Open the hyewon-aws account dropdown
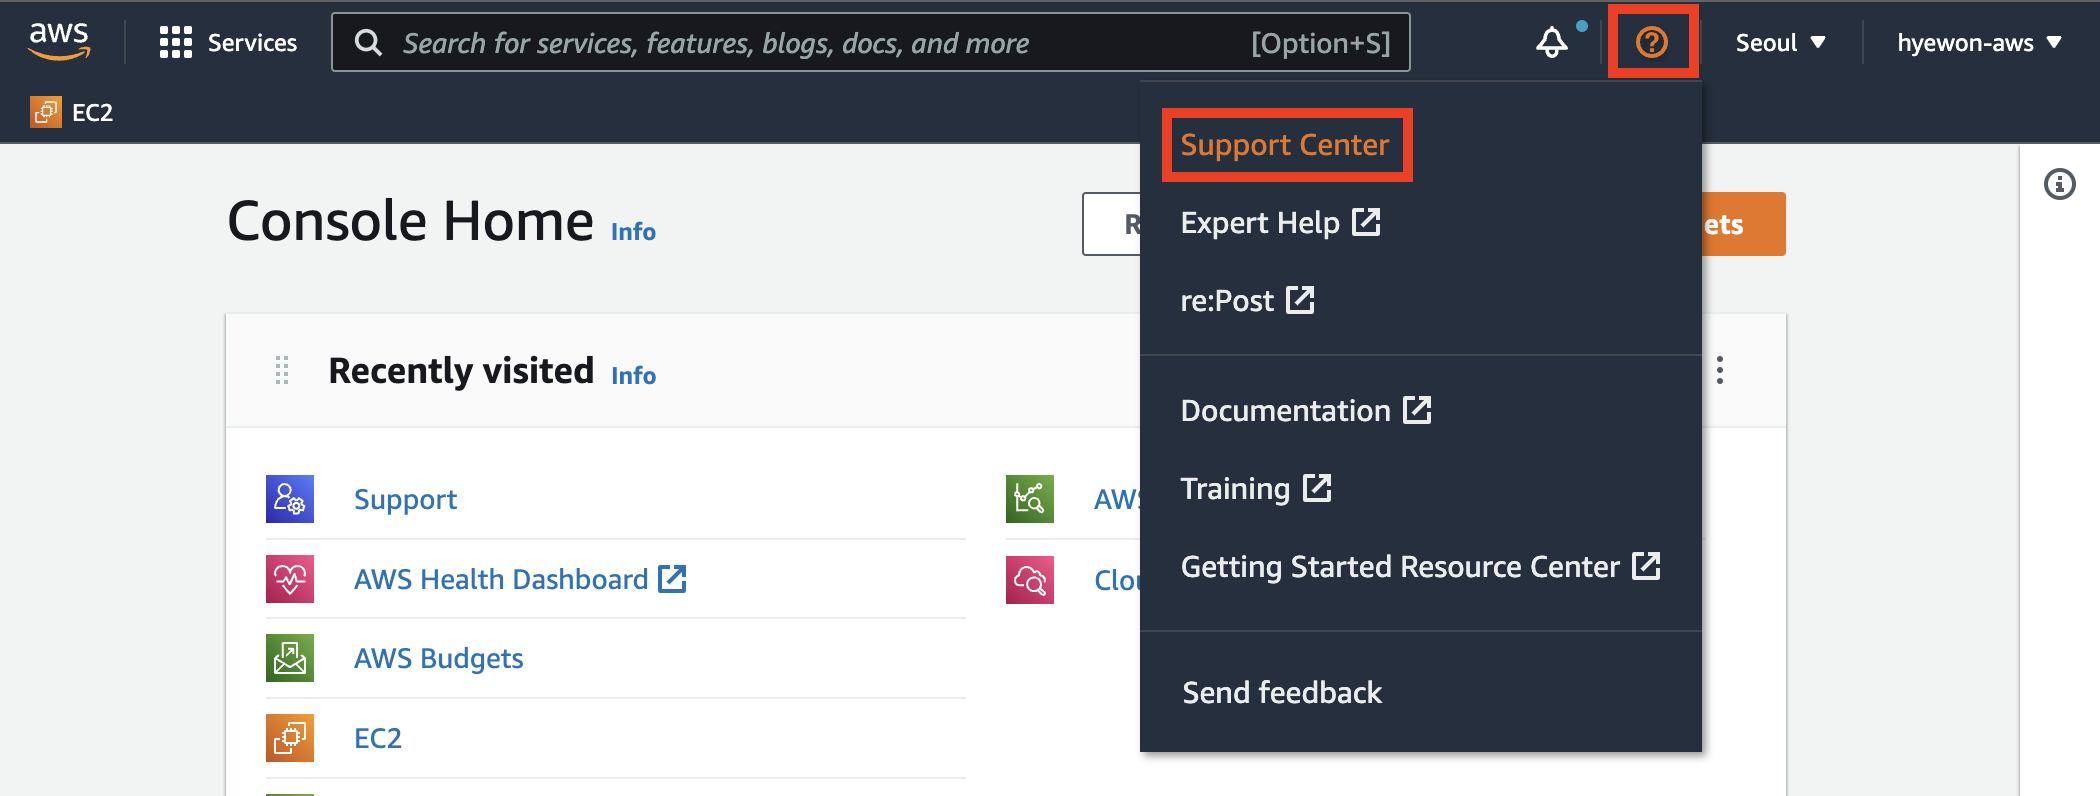2100x796 pixels. tap(1979, 43)
